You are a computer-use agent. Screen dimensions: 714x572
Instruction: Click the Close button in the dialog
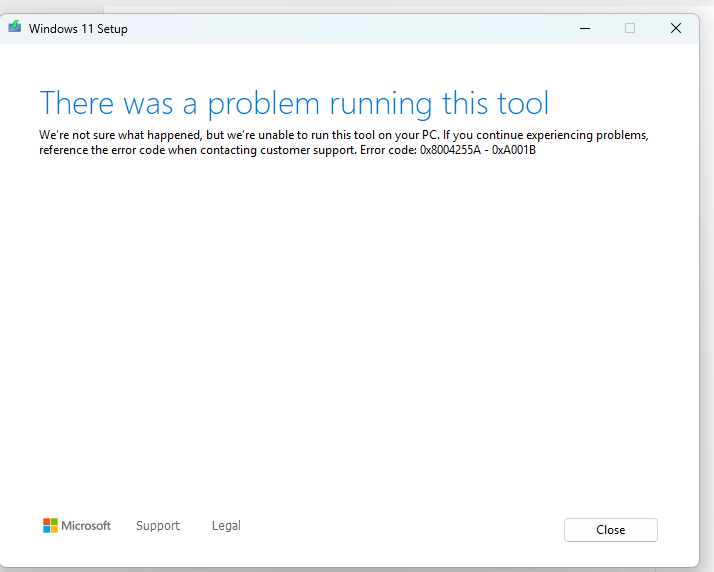coord(611,530)
